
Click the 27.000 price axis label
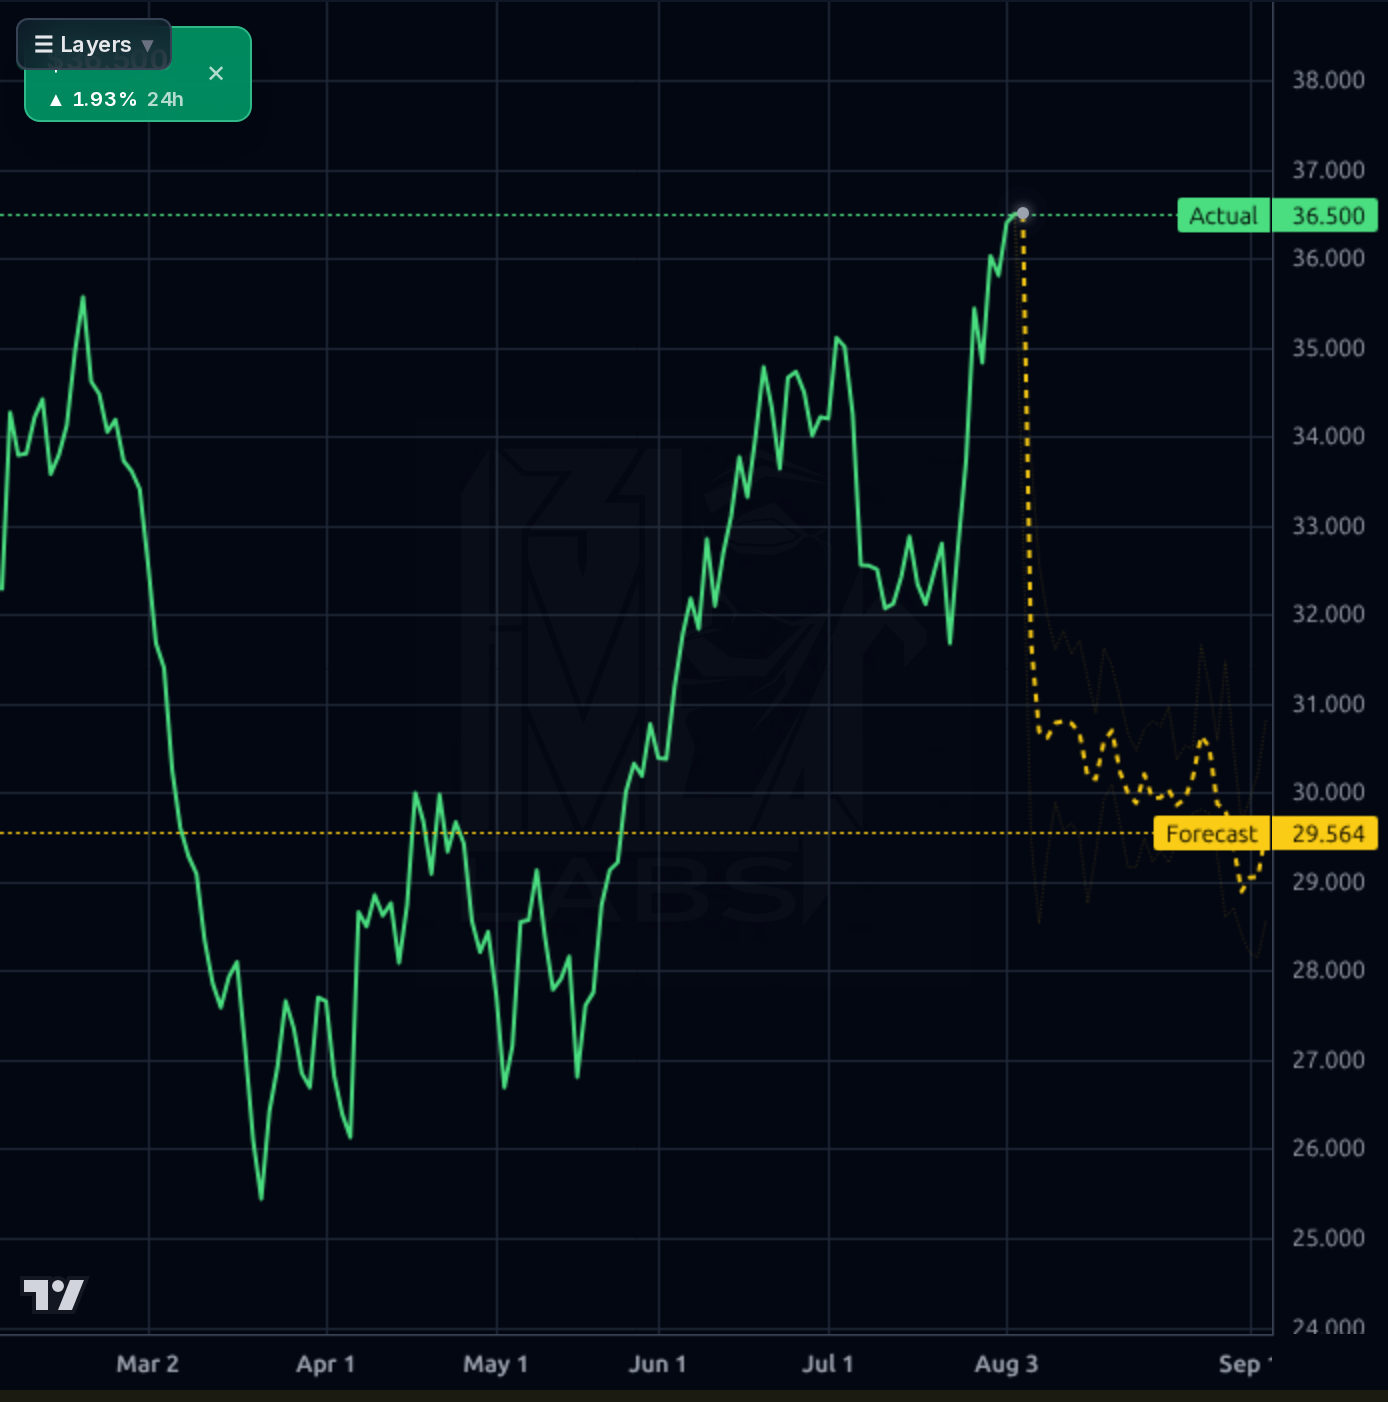[x=1328, y=1060]
